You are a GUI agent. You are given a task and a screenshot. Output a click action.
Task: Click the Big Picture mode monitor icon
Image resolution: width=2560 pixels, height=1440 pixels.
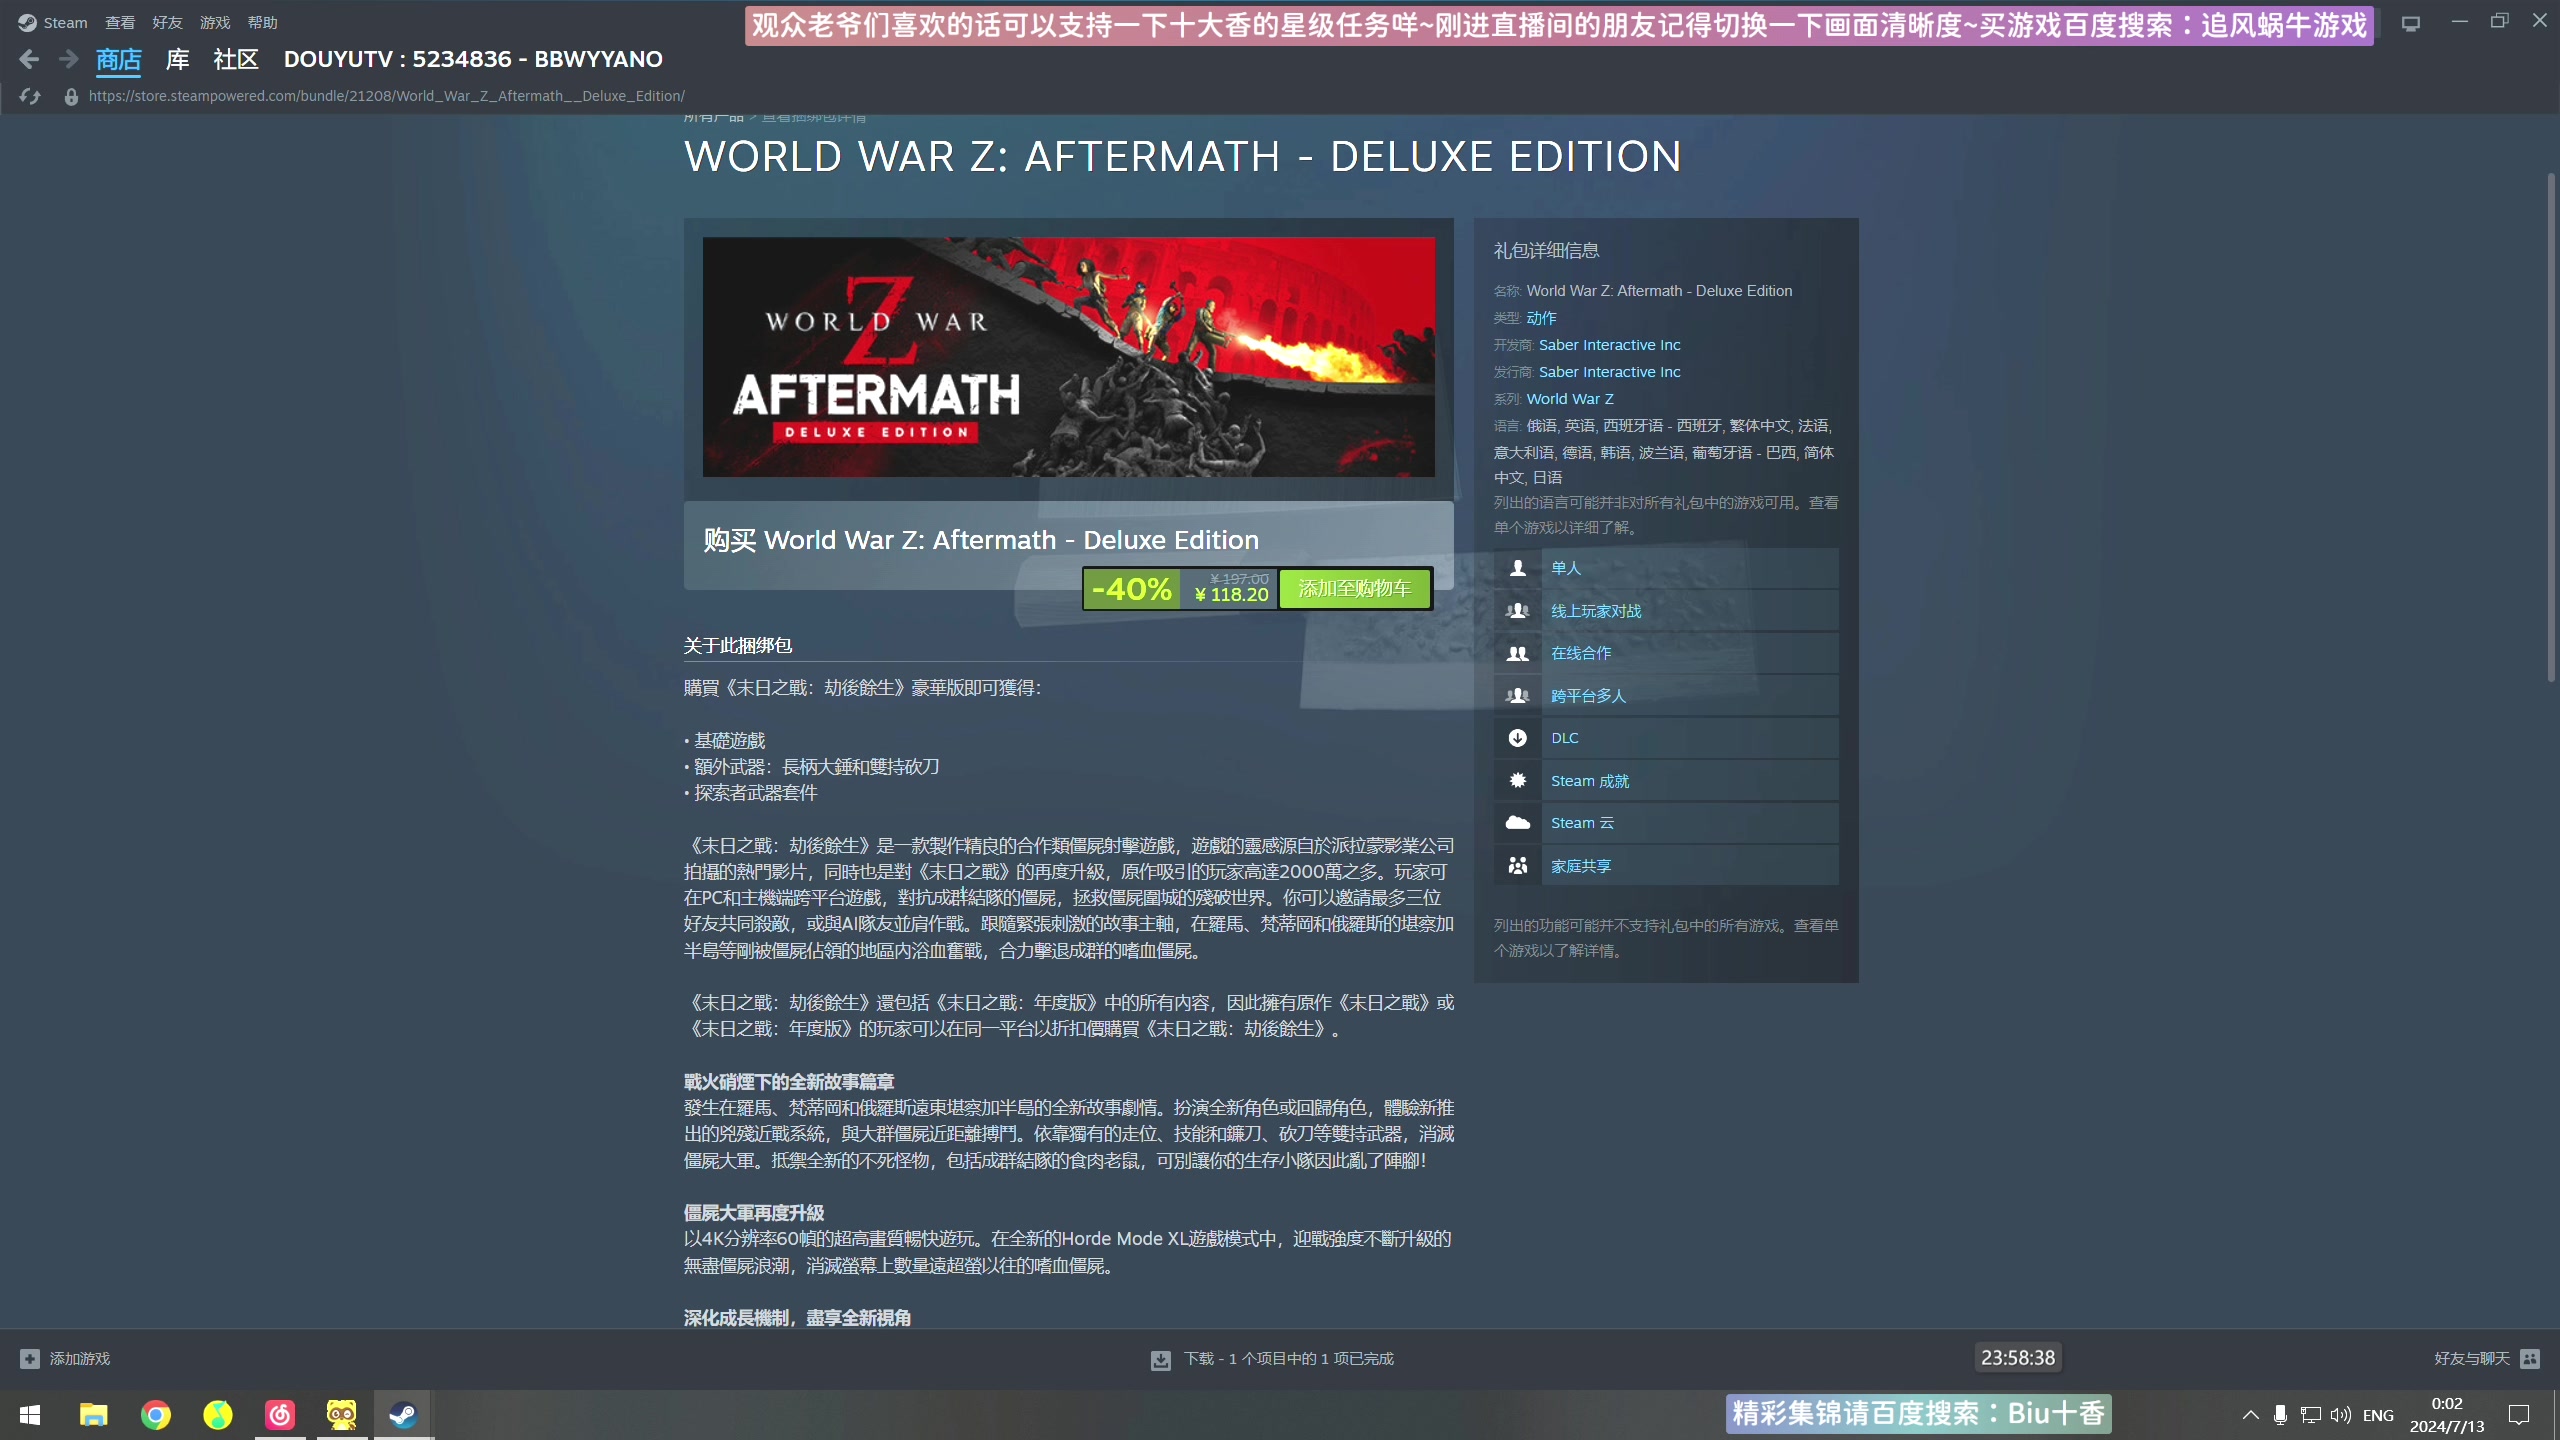tap(2411, 22)
